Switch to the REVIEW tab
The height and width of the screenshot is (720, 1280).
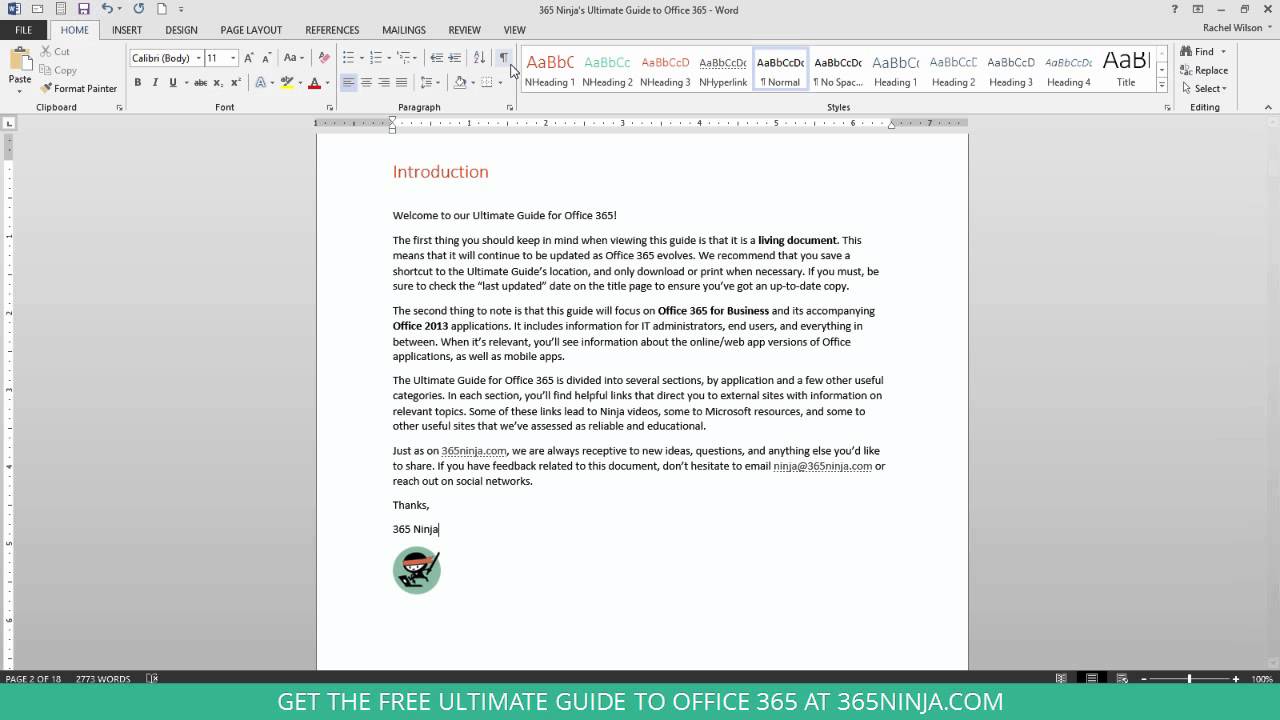pyautogui.click(x=464, y=30)
